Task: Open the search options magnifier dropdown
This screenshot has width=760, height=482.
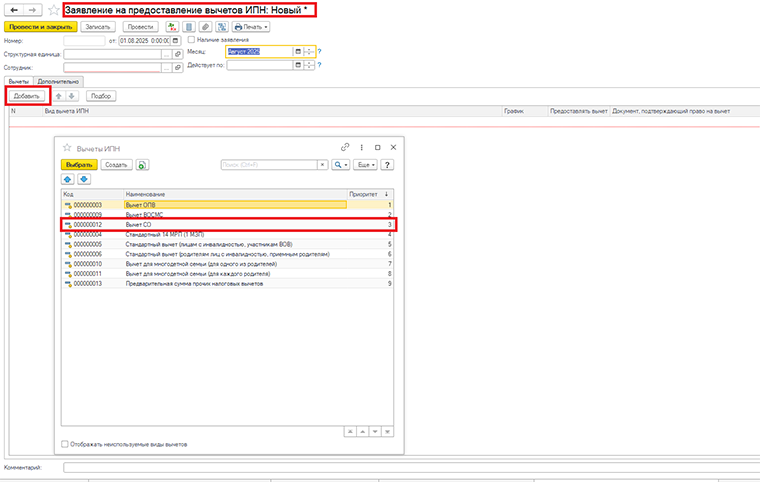Action: (341, 165)
